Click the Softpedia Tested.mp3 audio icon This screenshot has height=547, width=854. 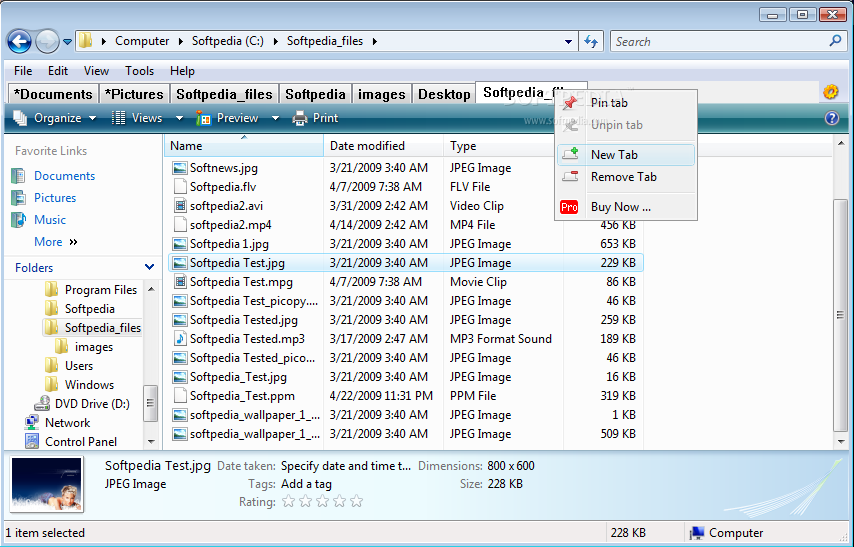pos(180,339)
